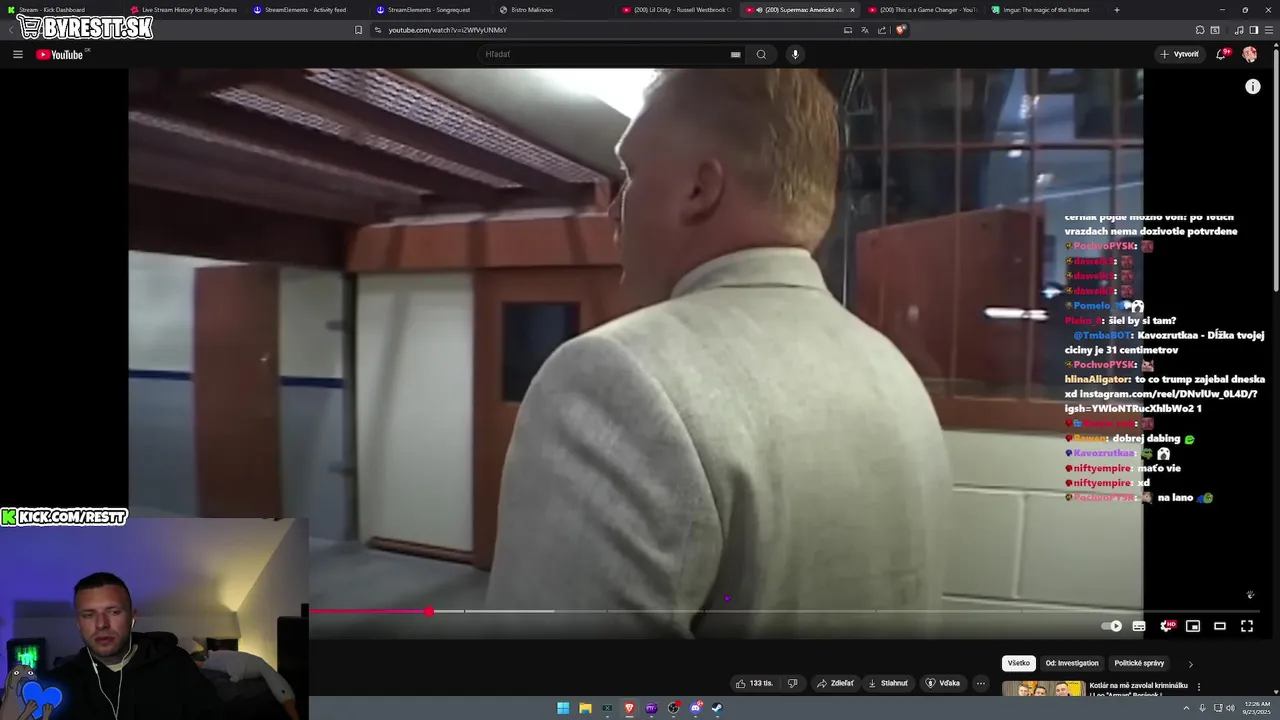The width and height of the screenshot is (1280, 720).
Task: Toggle YouTube autoplay switch
Action: (x=1111, y=626)
